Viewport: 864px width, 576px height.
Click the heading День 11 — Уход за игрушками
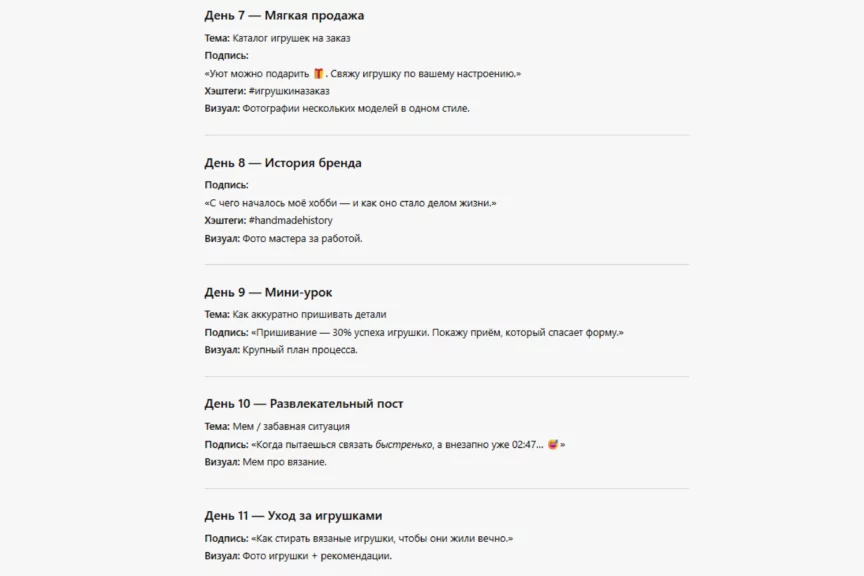pos(293,516)
